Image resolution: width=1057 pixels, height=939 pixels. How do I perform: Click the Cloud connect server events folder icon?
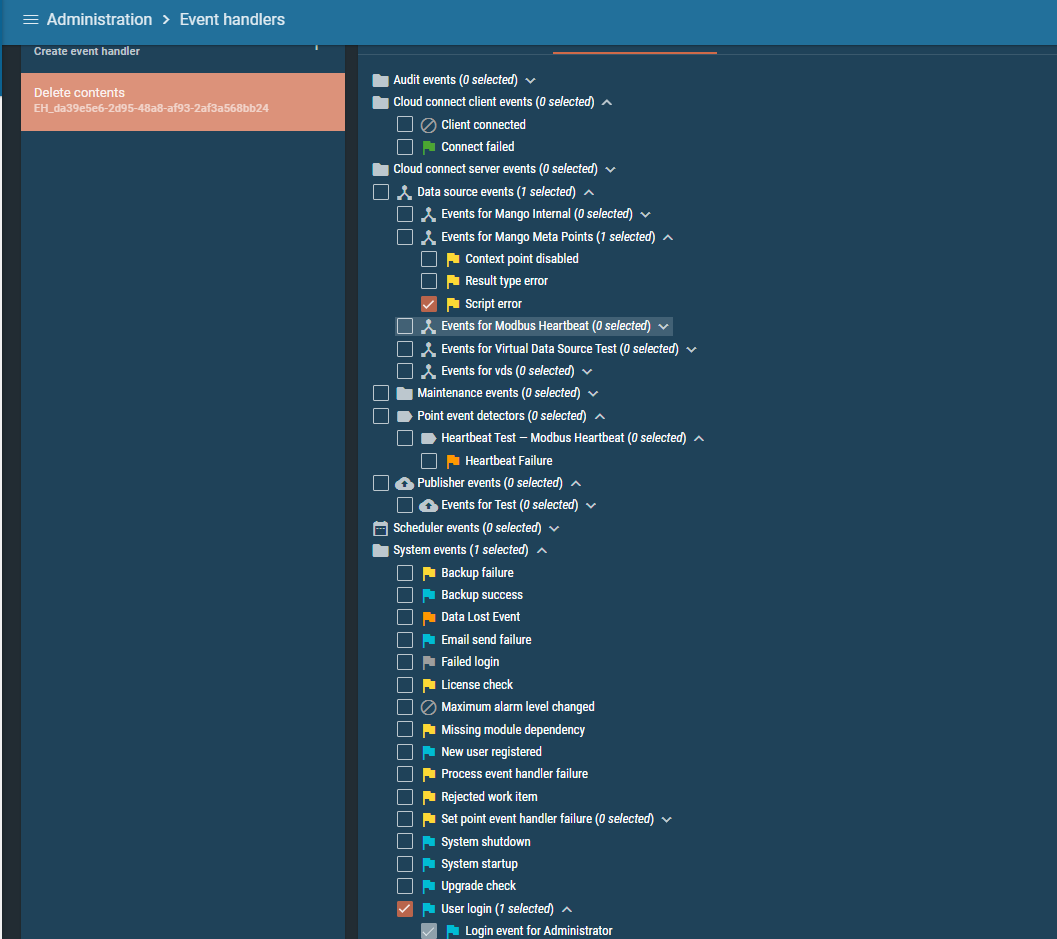[x=381, y=169]
